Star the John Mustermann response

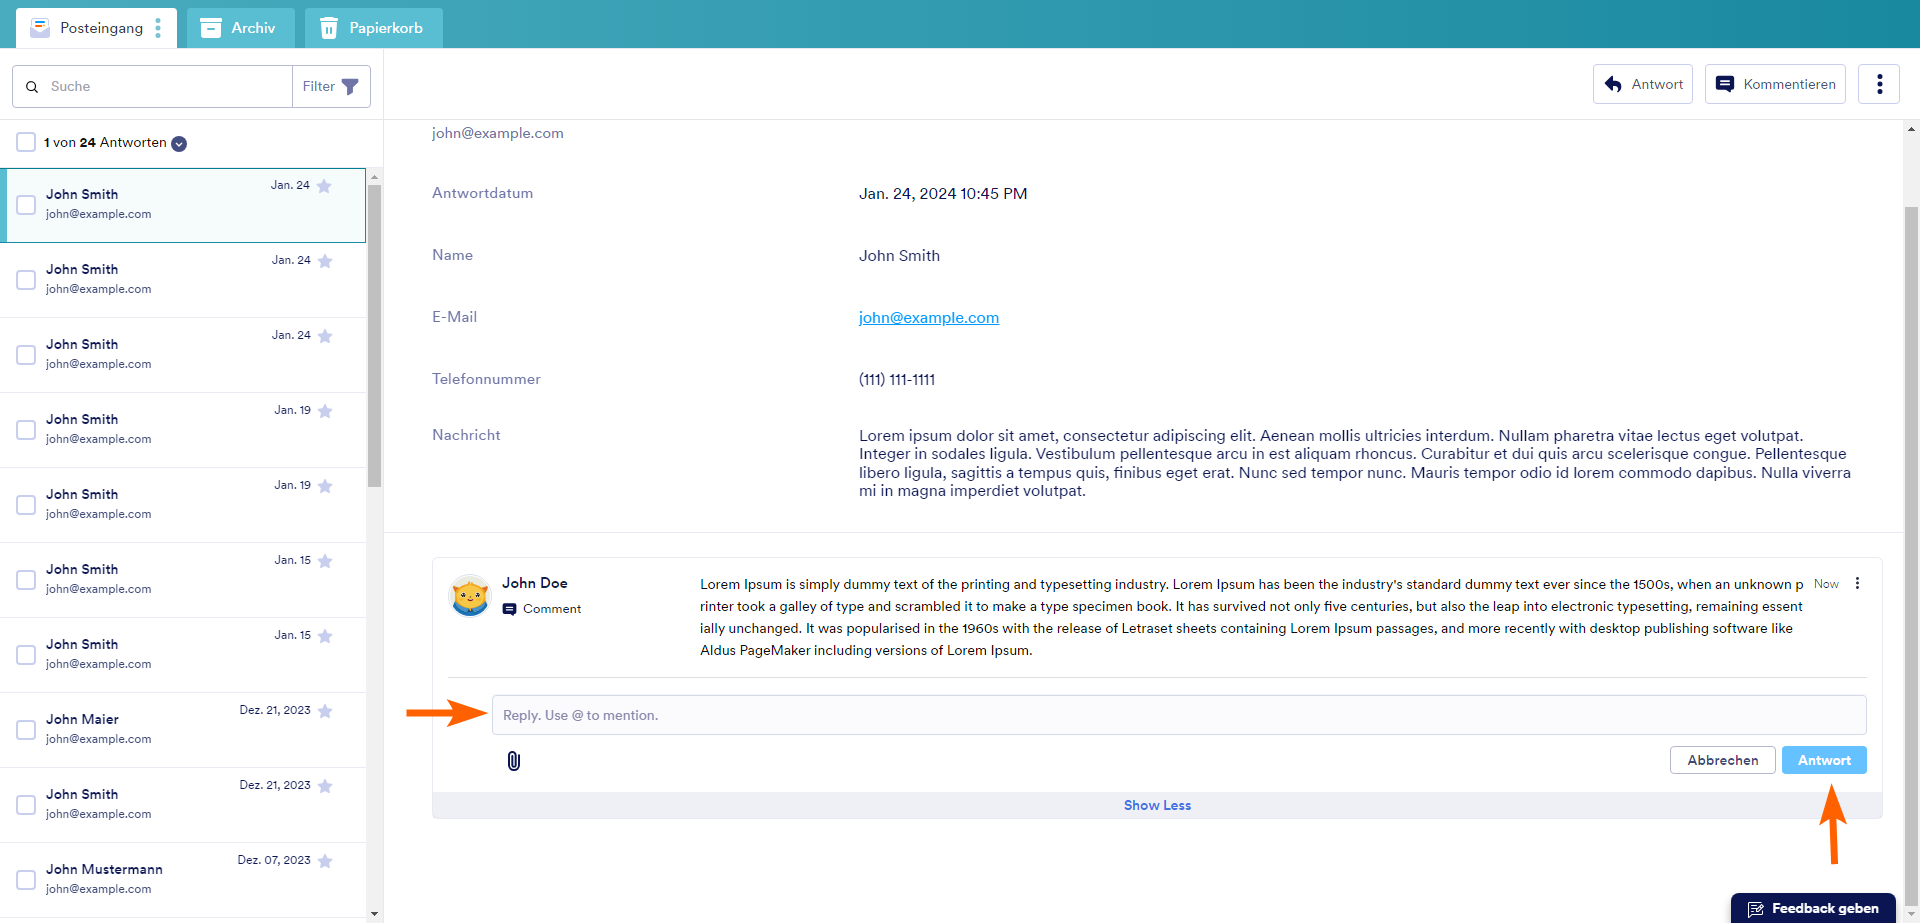(x=325, y=861)
